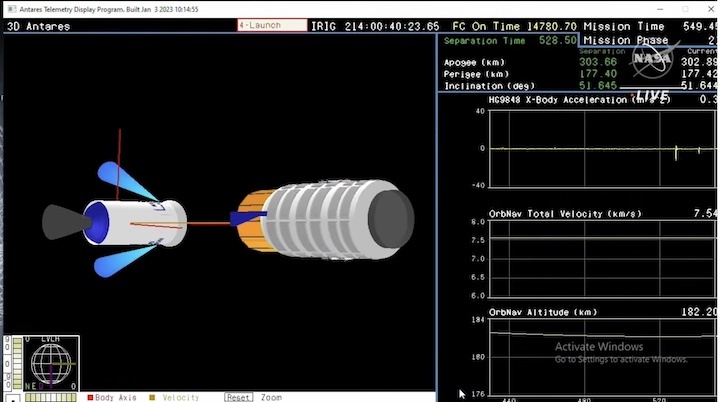
Task: Click the dark engine nozzle cone
Action: point(62,223)
